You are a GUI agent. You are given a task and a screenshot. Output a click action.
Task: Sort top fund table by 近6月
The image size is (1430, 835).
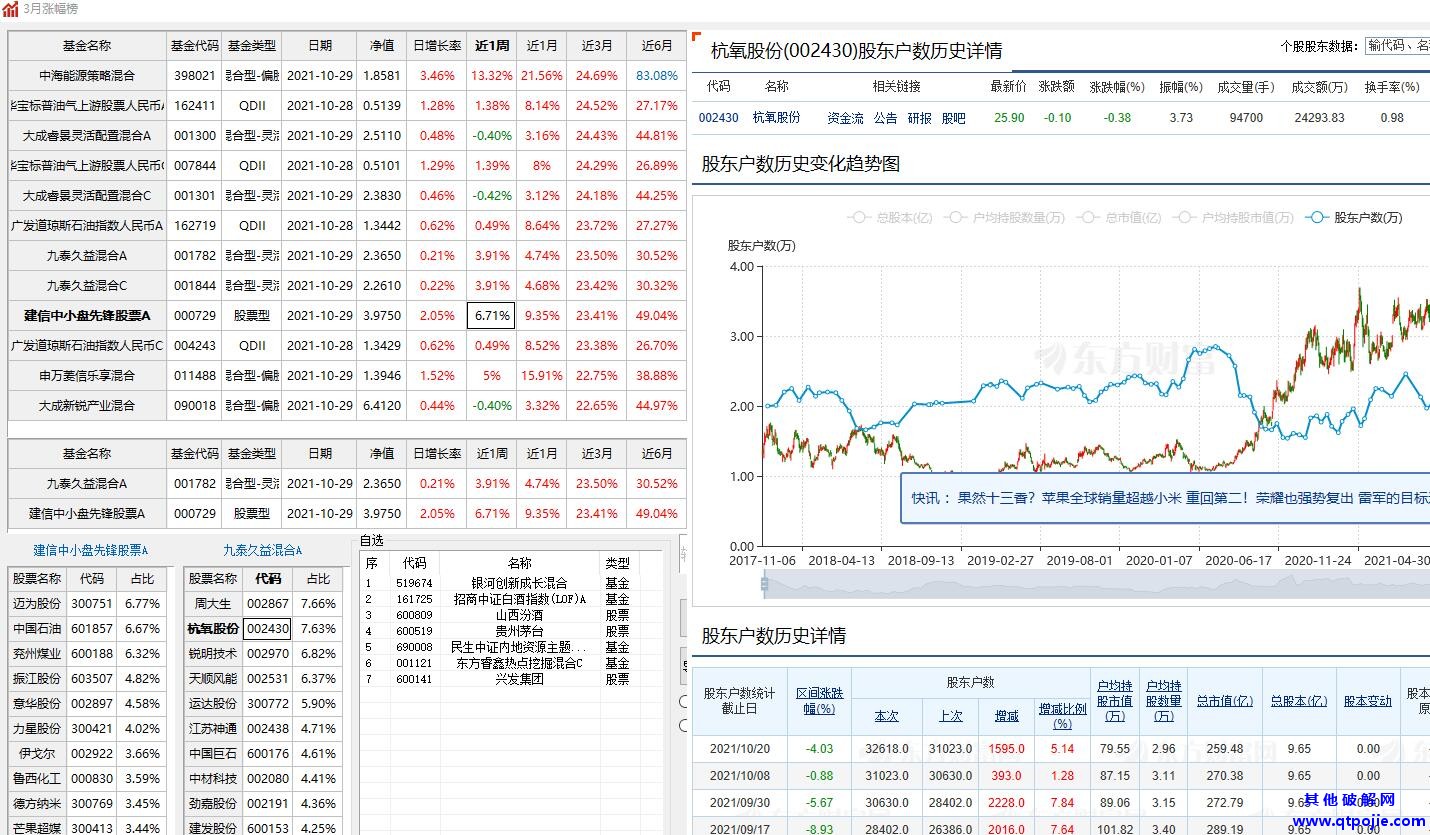coord(657,46)
